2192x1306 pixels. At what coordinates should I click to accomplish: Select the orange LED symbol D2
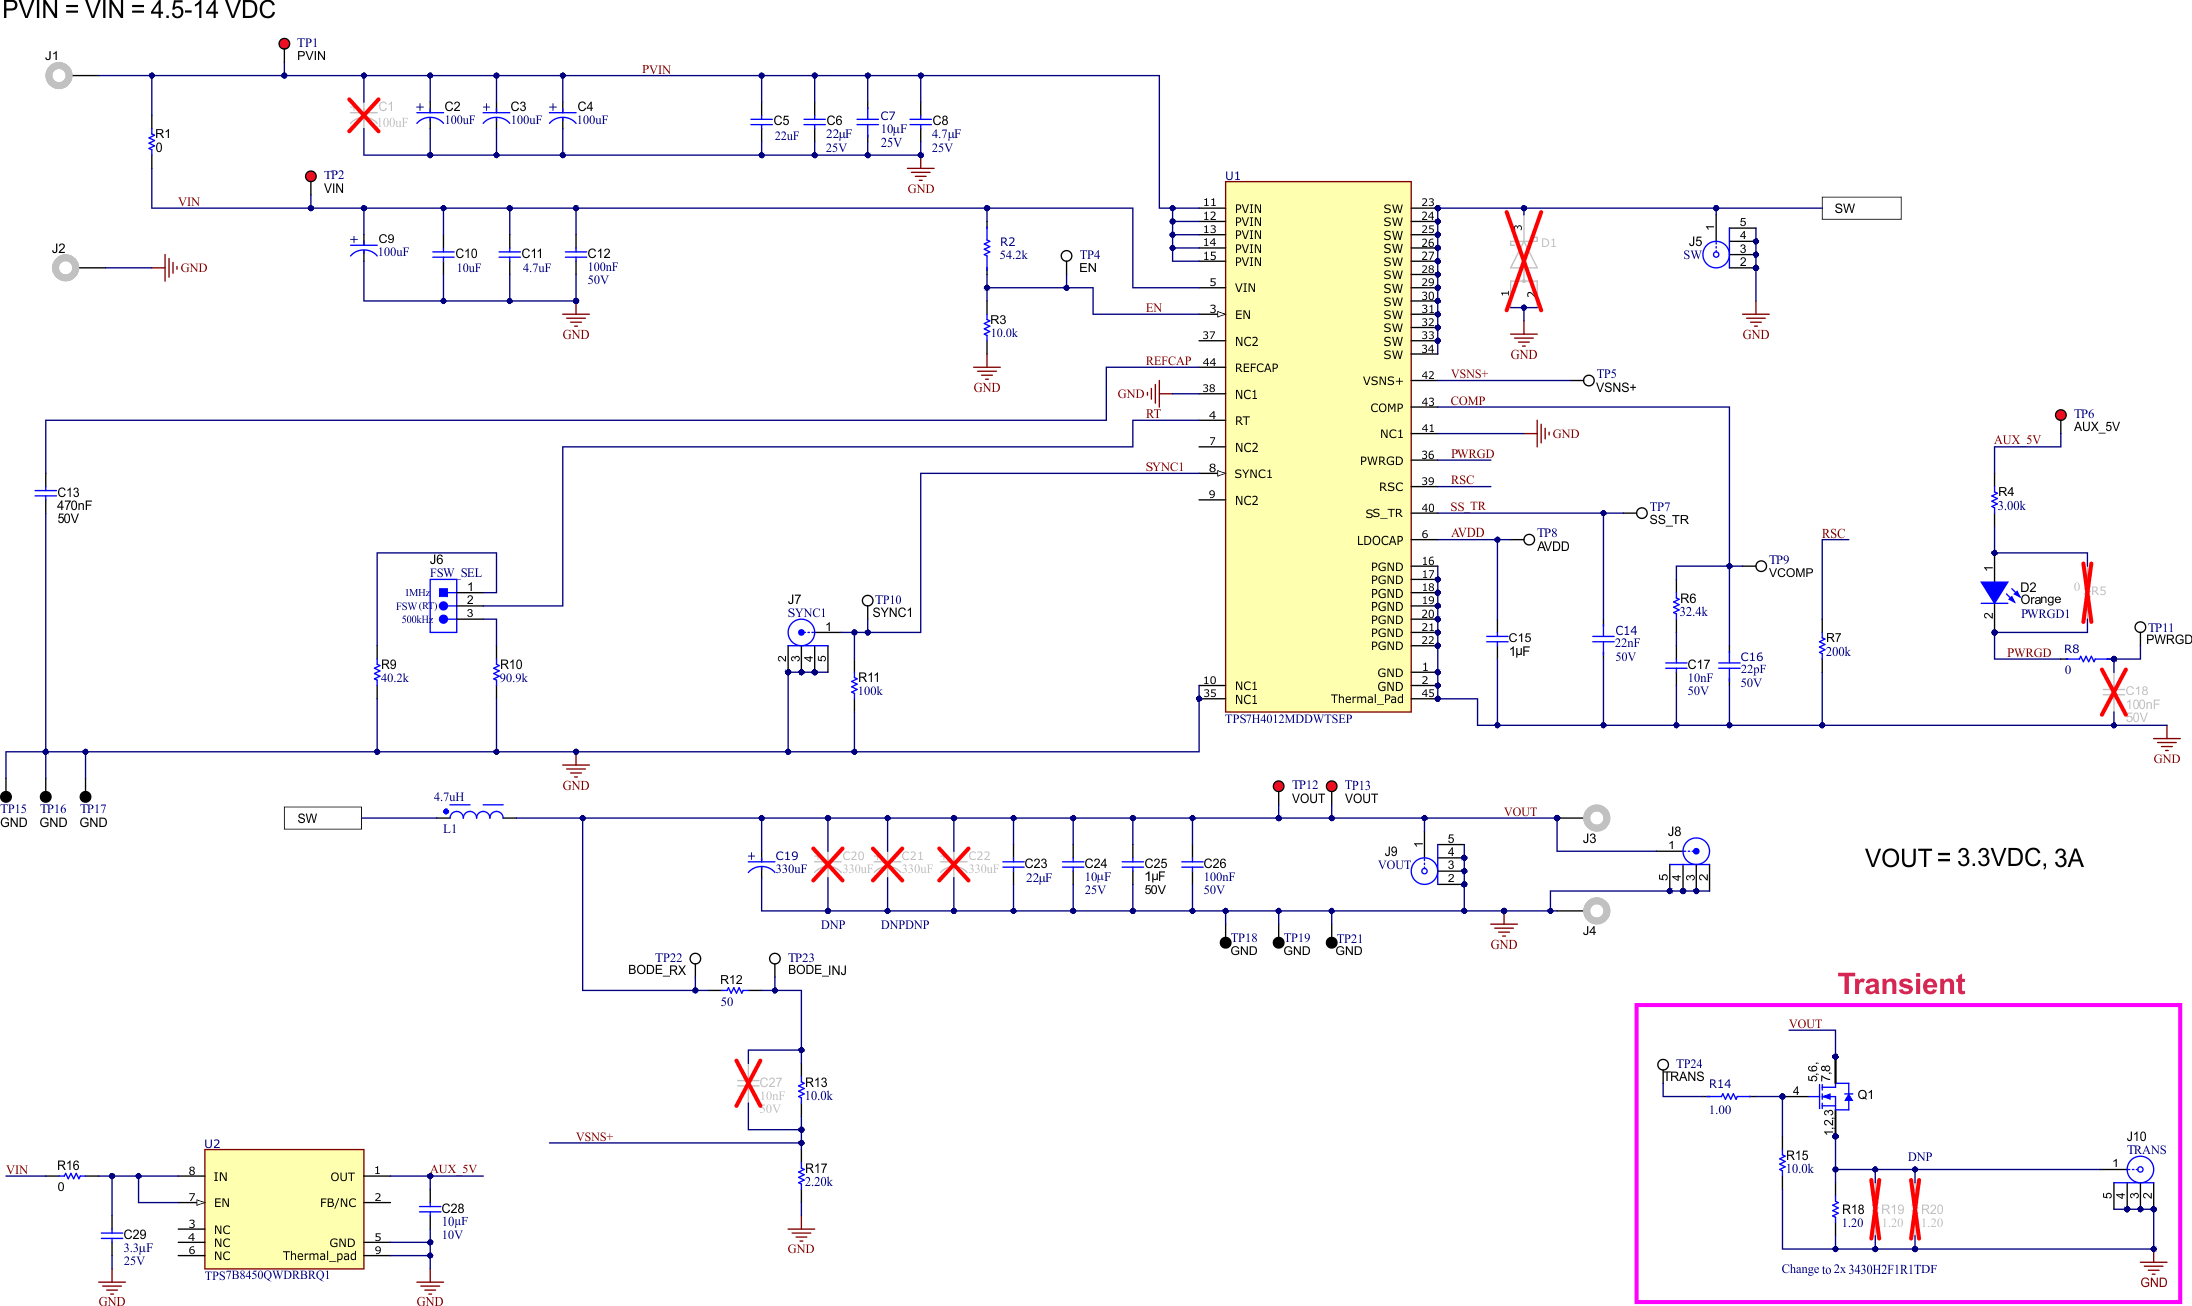coord(1994,591)
